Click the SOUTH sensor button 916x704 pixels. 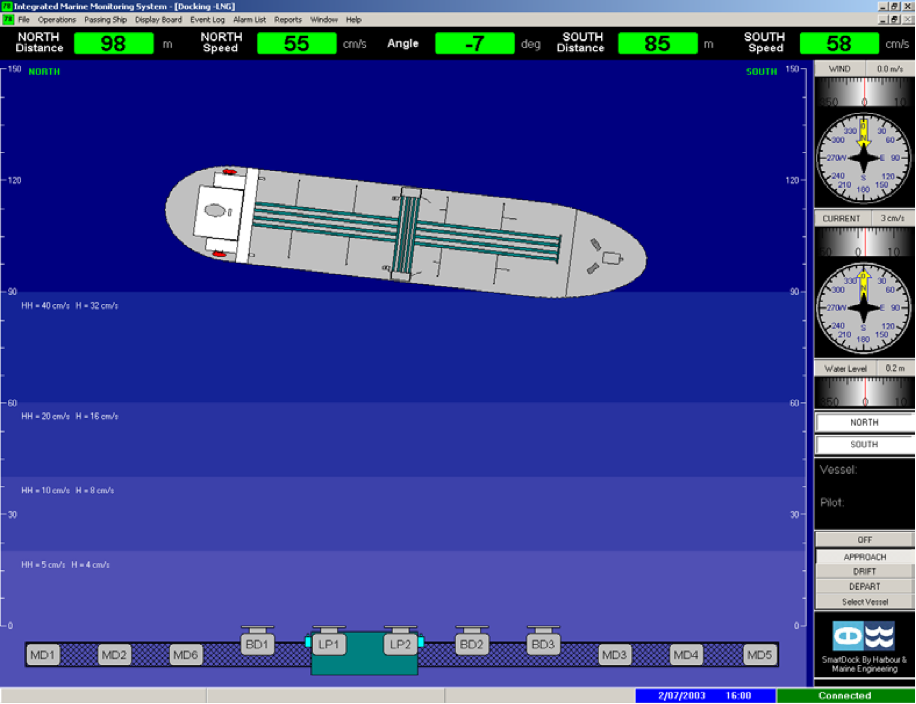tap(864, 445)
